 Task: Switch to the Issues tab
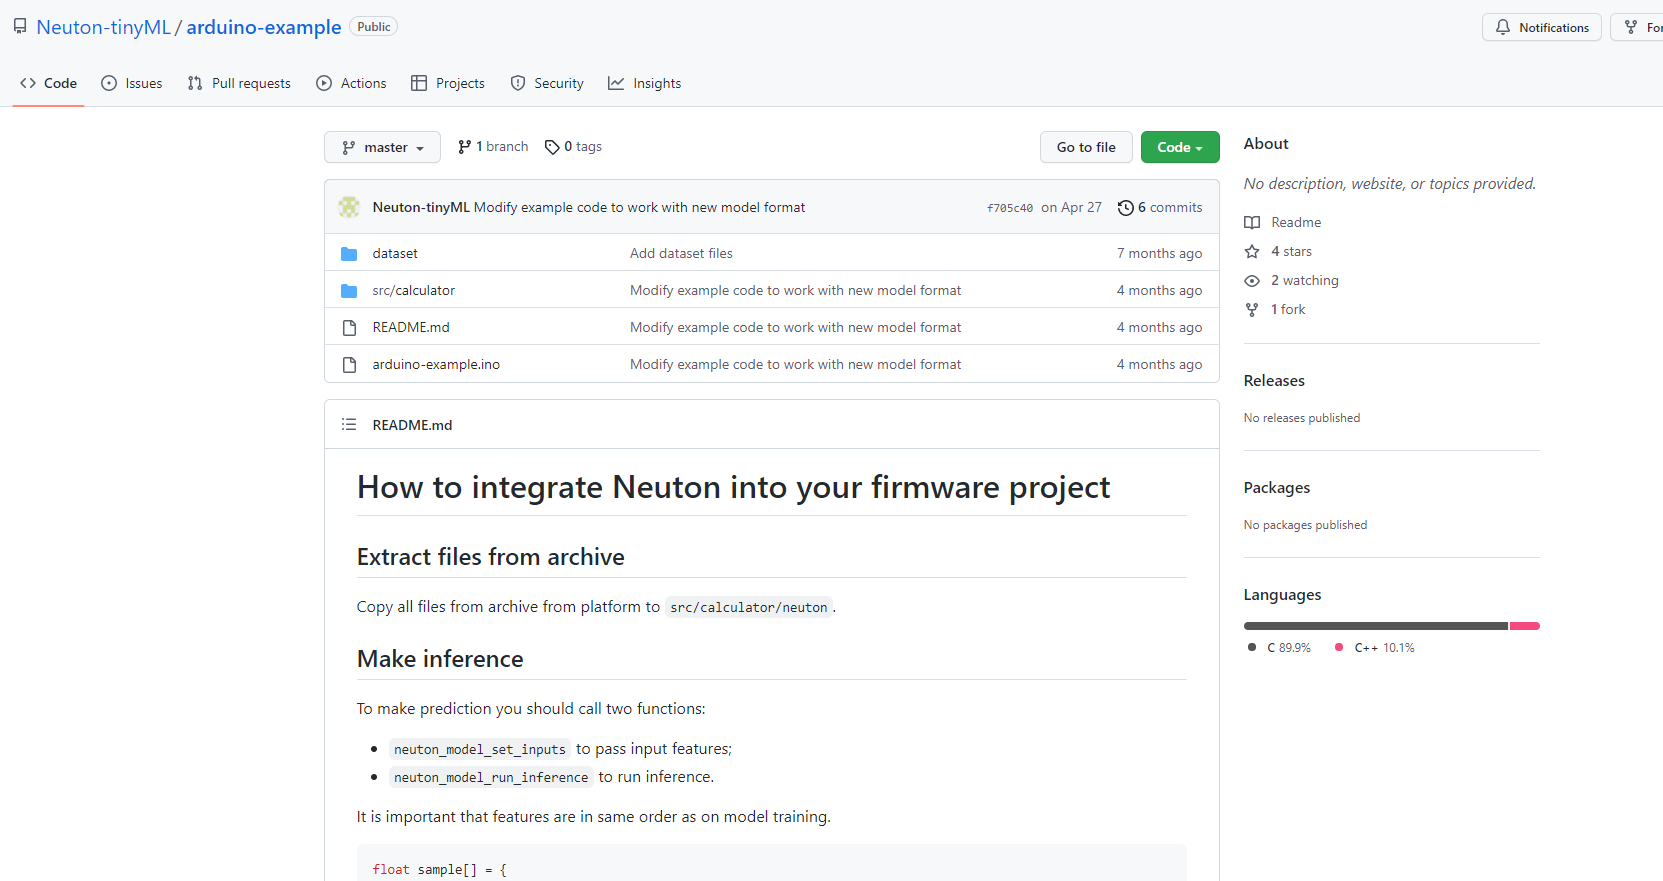click(x=132, y=83)
